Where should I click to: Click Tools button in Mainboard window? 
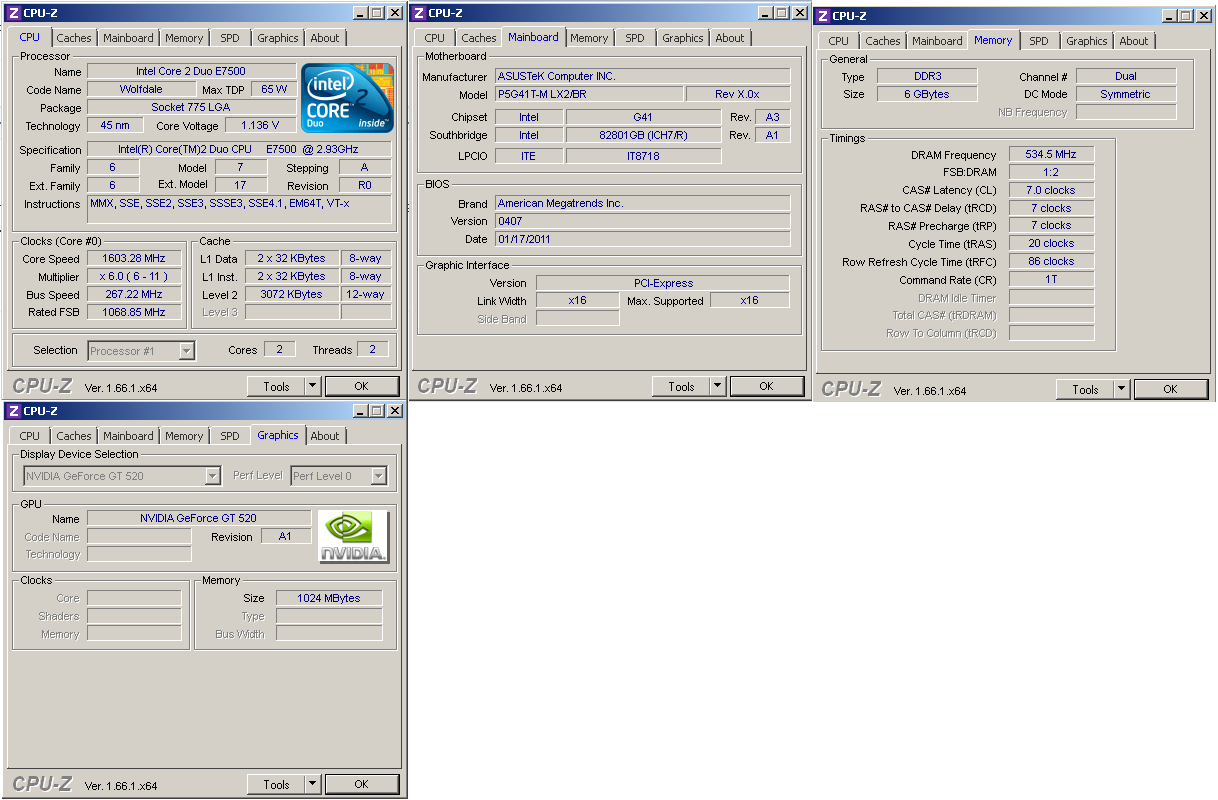pos(681,386)
